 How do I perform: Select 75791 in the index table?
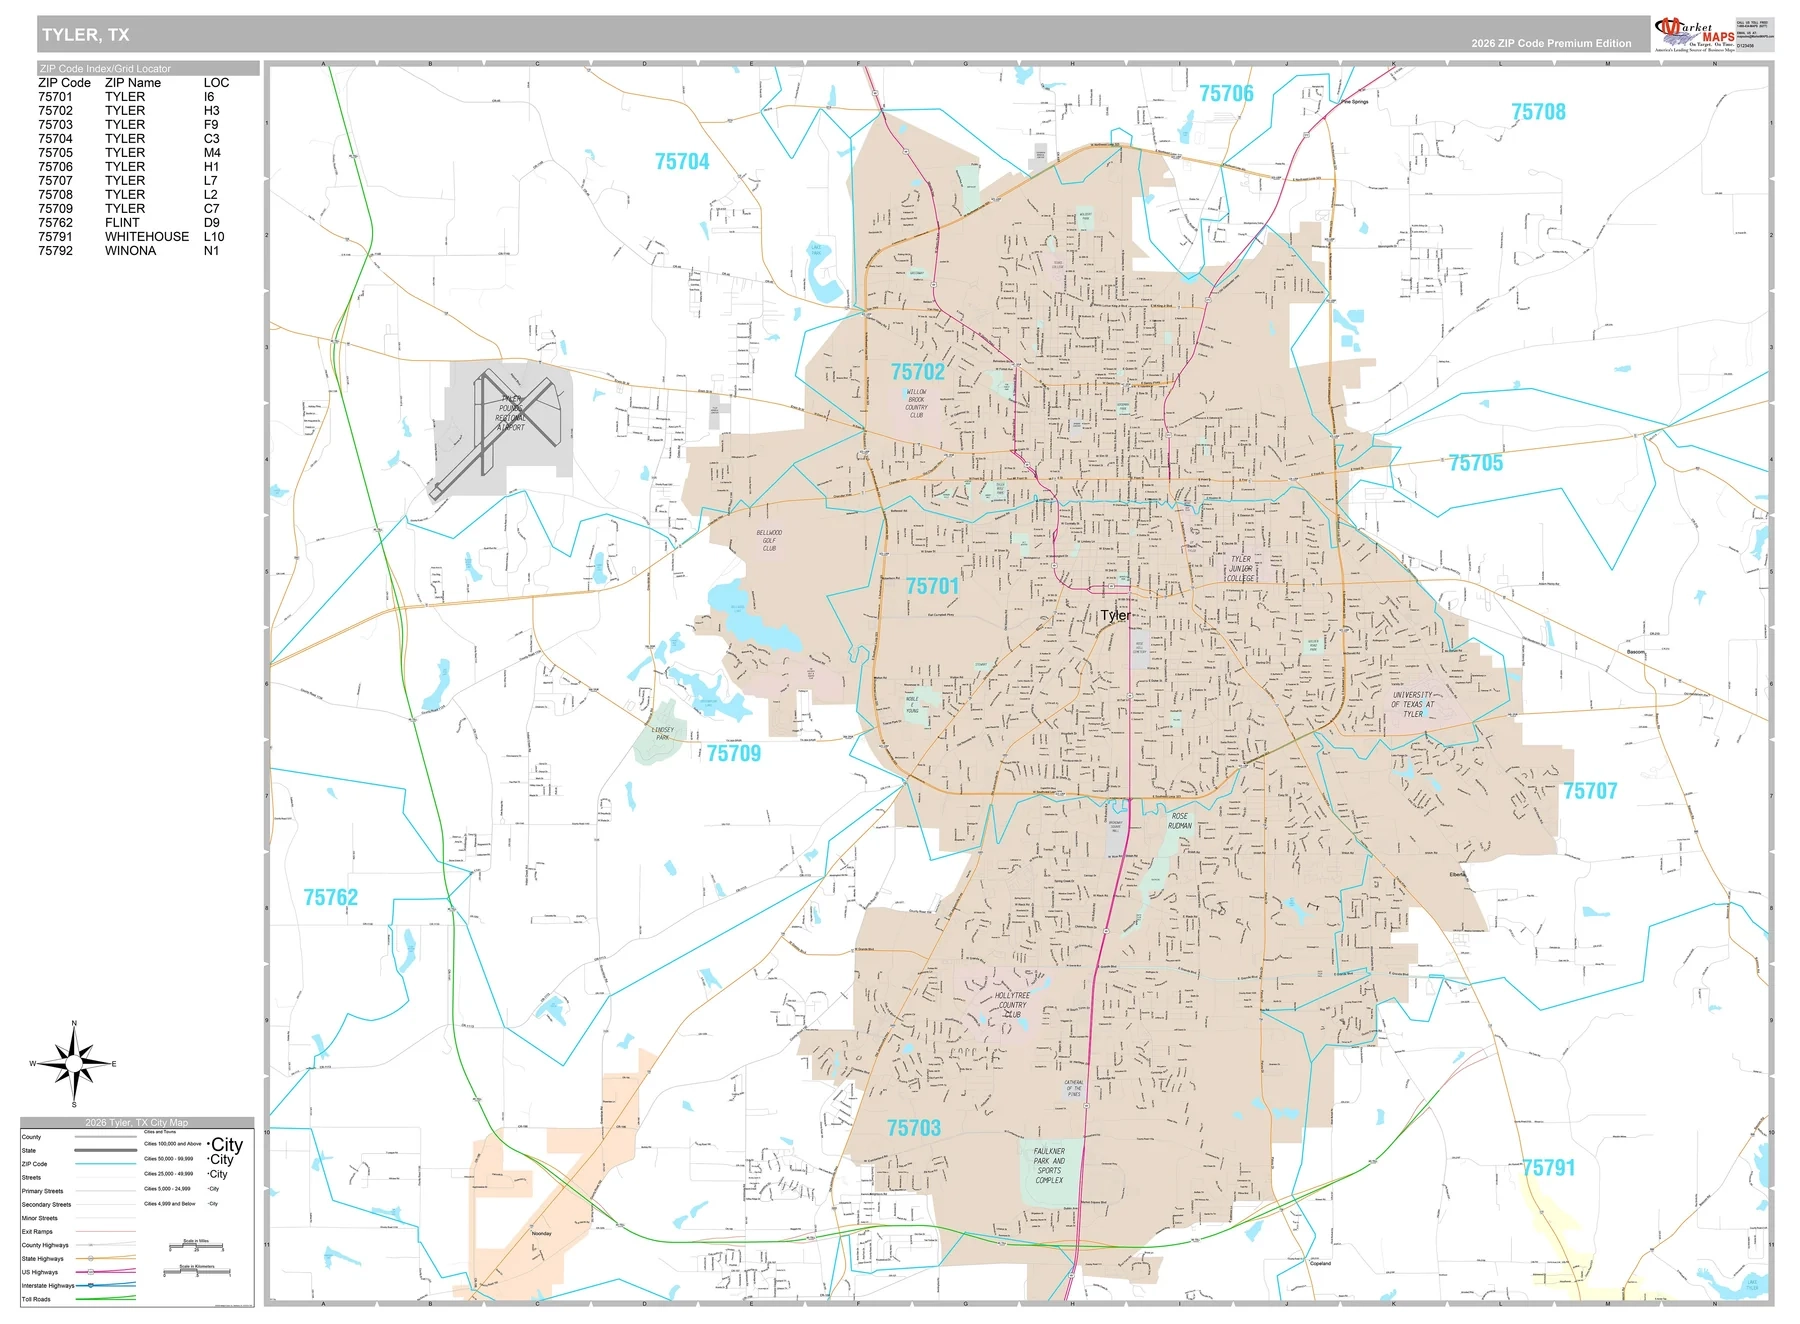(x=55, y=237)
